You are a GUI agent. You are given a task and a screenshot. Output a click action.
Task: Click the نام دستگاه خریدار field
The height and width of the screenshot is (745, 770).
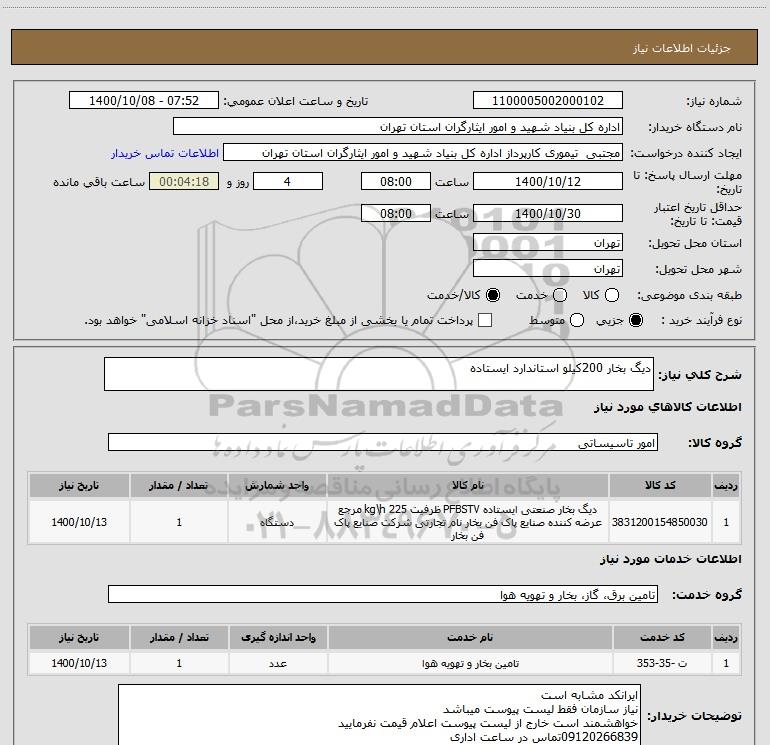(398, 127)
